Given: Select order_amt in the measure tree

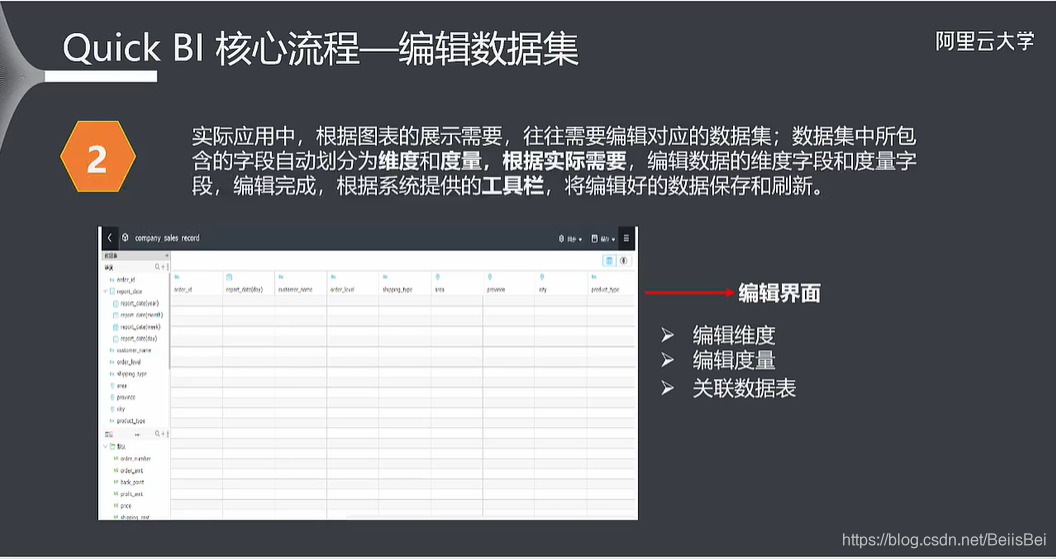Looking at the screenshot, I should (x=131, y=471).
